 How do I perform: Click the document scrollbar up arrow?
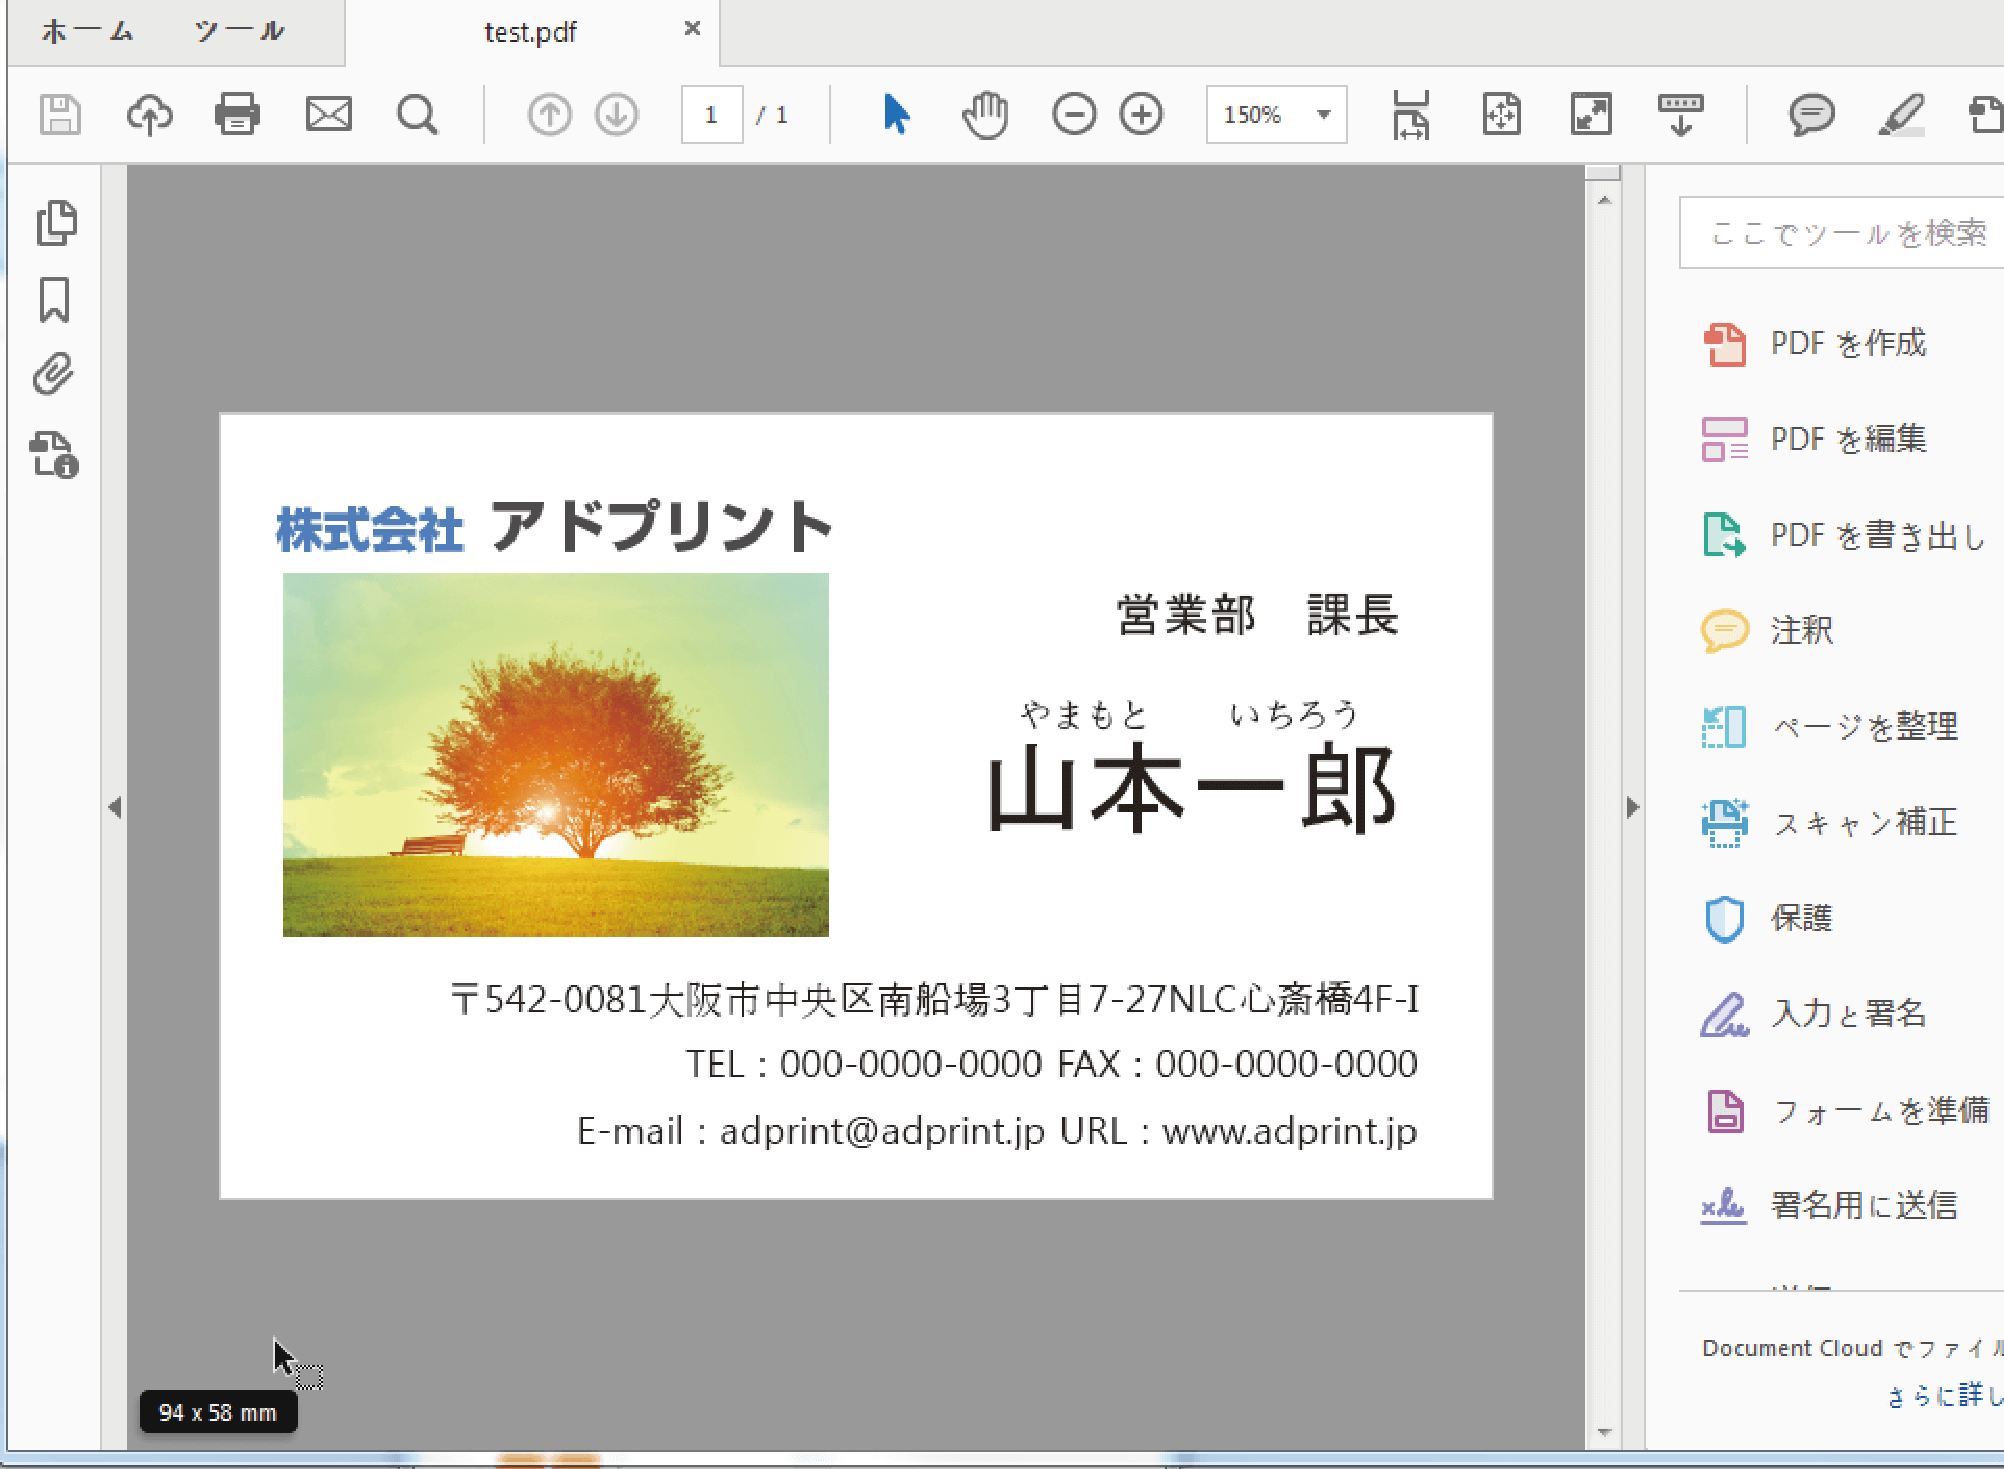(1604, 200)
